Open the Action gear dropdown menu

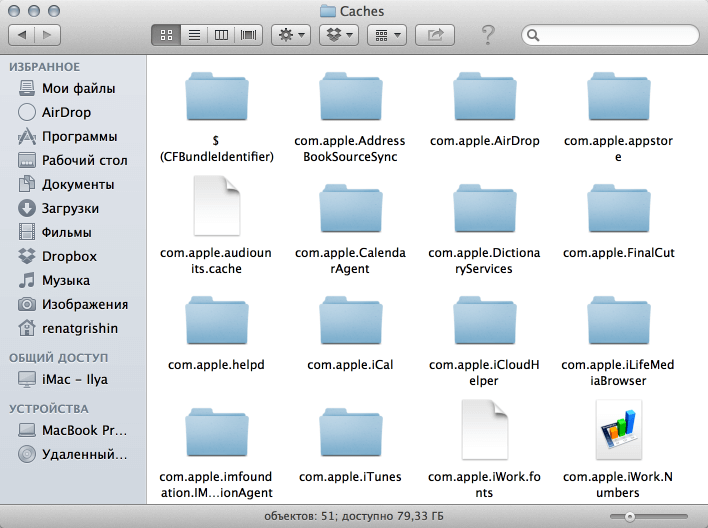tap(291, 35)
